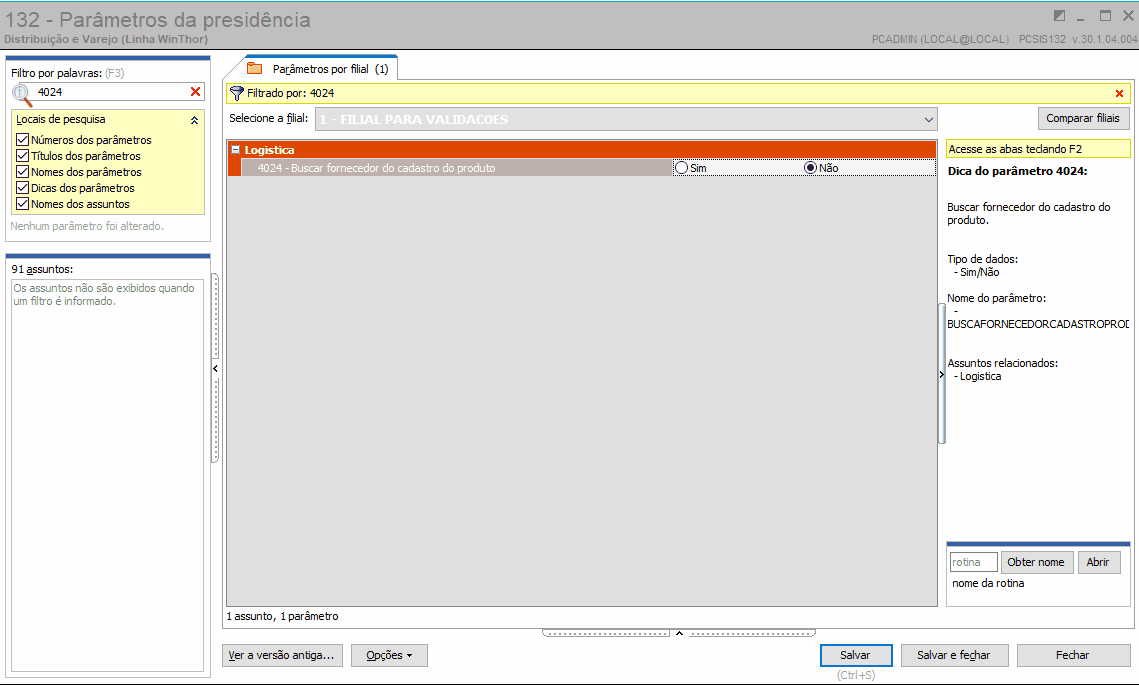Click bottom splitter up arrow
The width and height of the screenshot is (1139, 685).
(679, 633)
